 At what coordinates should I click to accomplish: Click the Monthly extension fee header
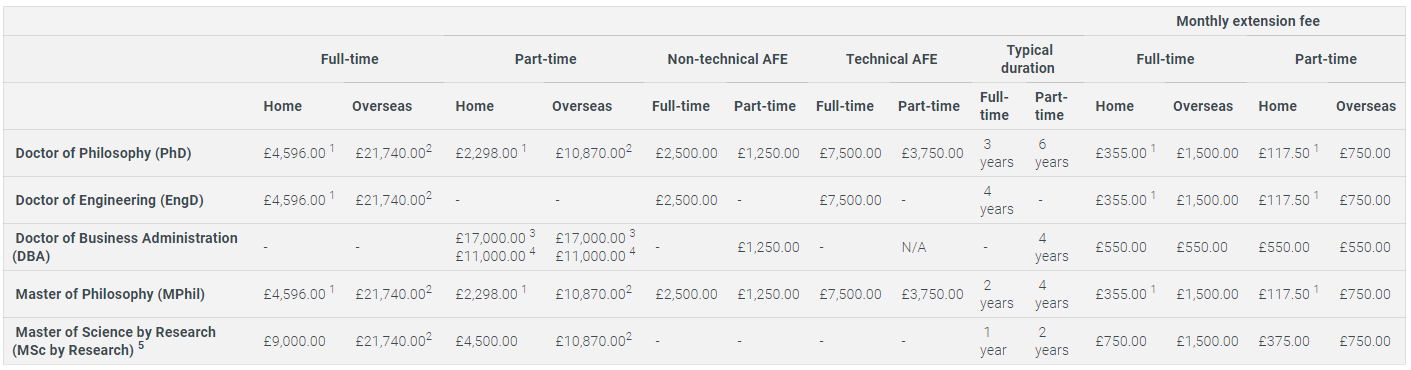pos(1248,21)
